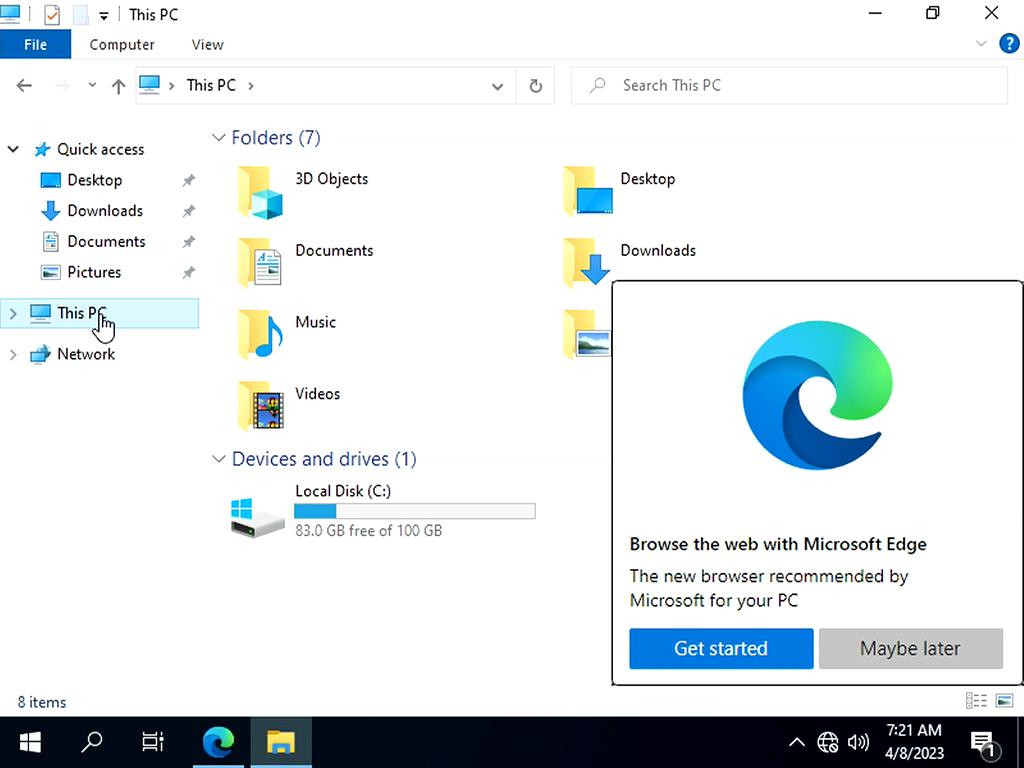Click the "8 items" status text
The height and width of the screenshot is (768, 1024).
click(x=42, y=703)
